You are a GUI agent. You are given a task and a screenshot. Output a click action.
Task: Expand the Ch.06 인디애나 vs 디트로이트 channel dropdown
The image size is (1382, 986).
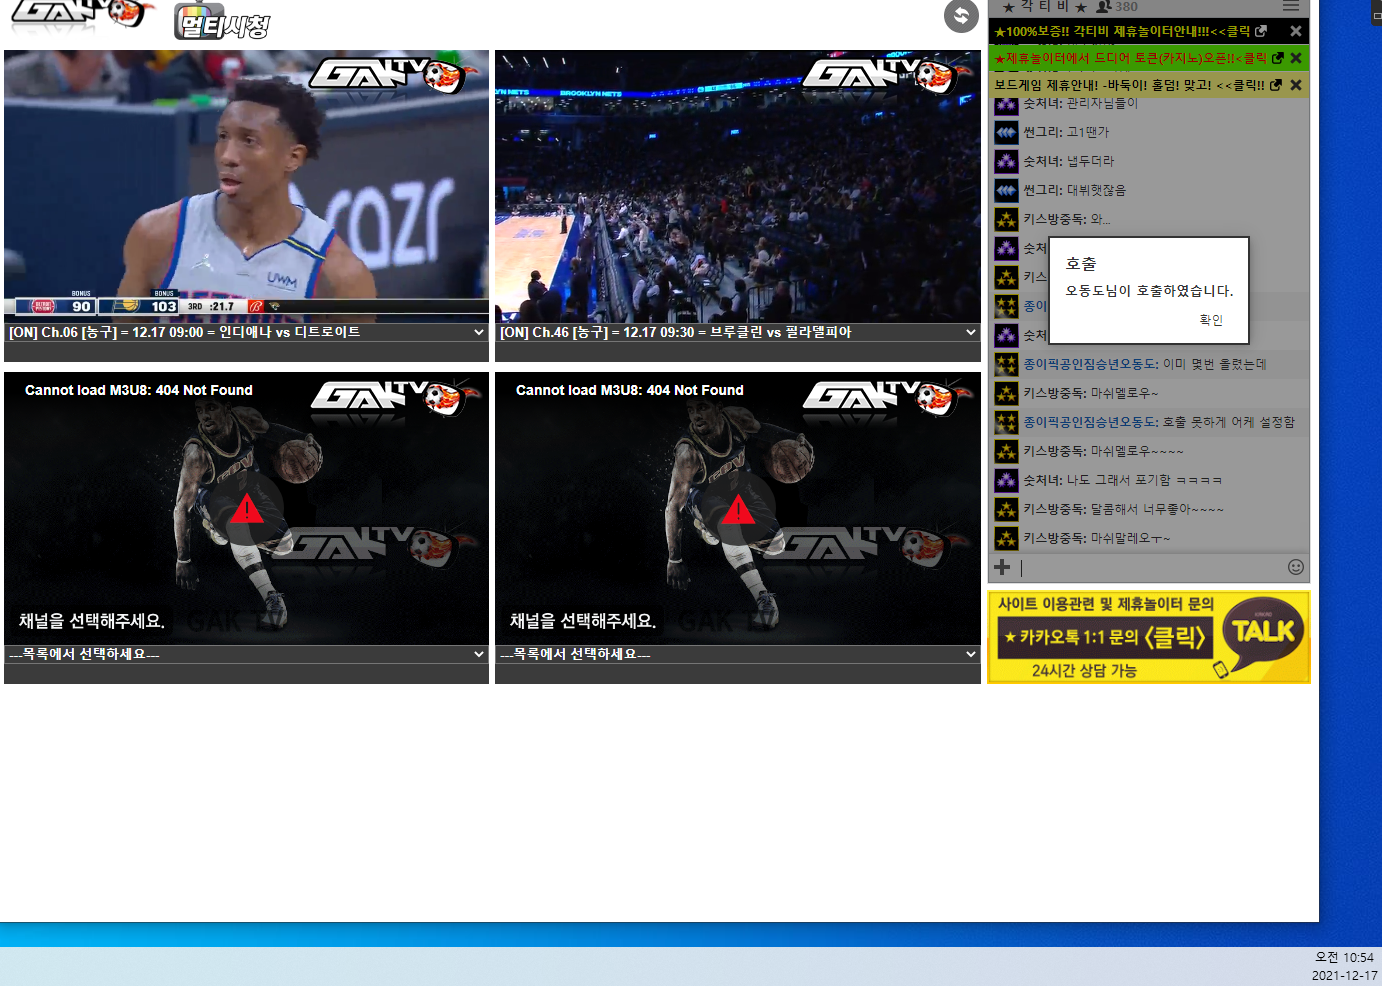[x=246, y=332]
